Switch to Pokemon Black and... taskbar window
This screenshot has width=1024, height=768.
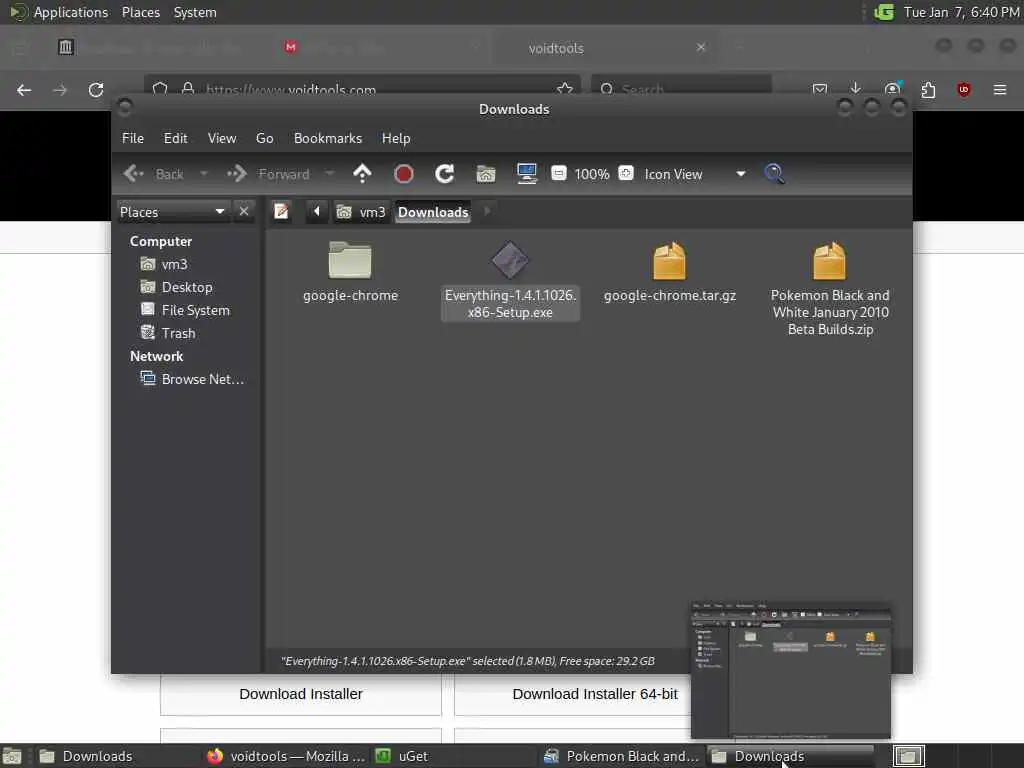tap(622, 756)
